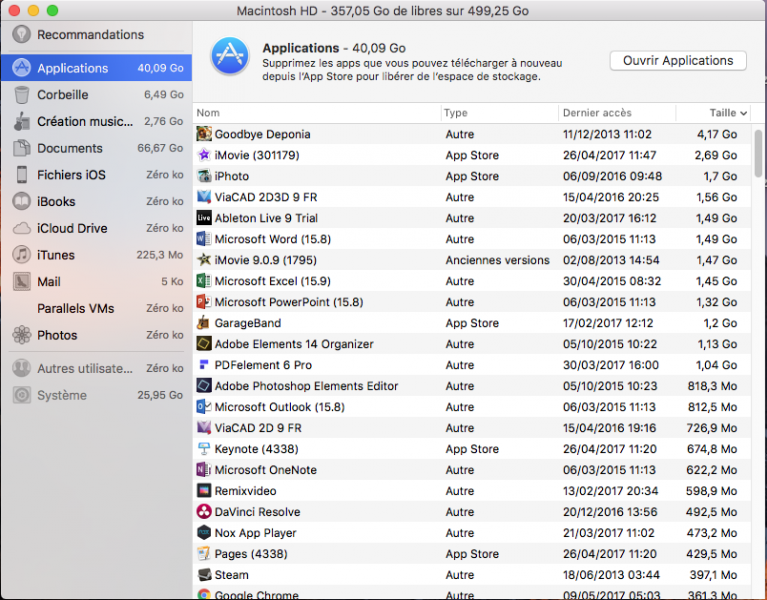This screenshot has height=600, width=767.
Task: Click the iMovie (301179) star icon
Action: (204, 155)
